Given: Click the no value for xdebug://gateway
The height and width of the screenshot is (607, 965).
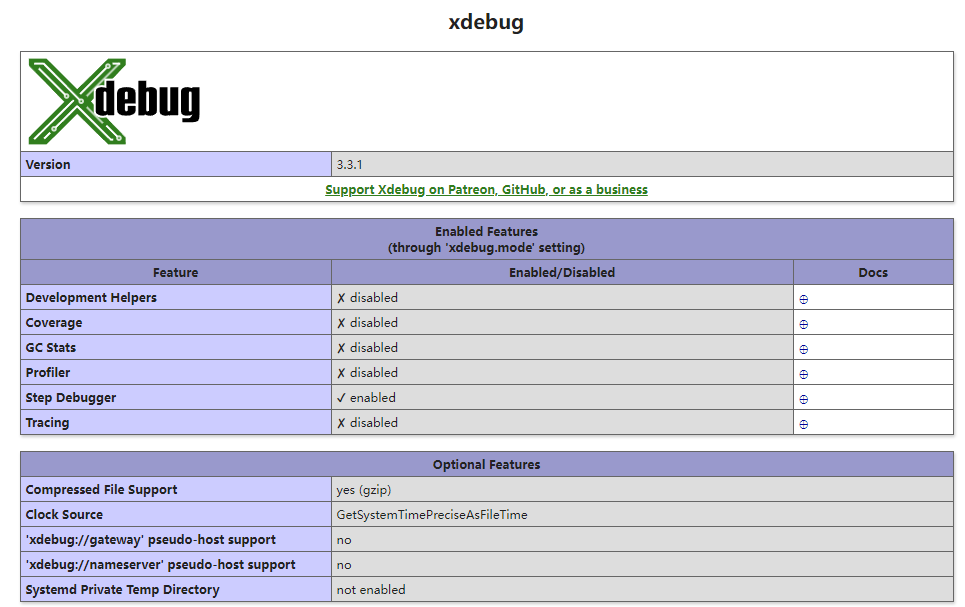Looking at the screenshot, I should click(x=343, y=540).
